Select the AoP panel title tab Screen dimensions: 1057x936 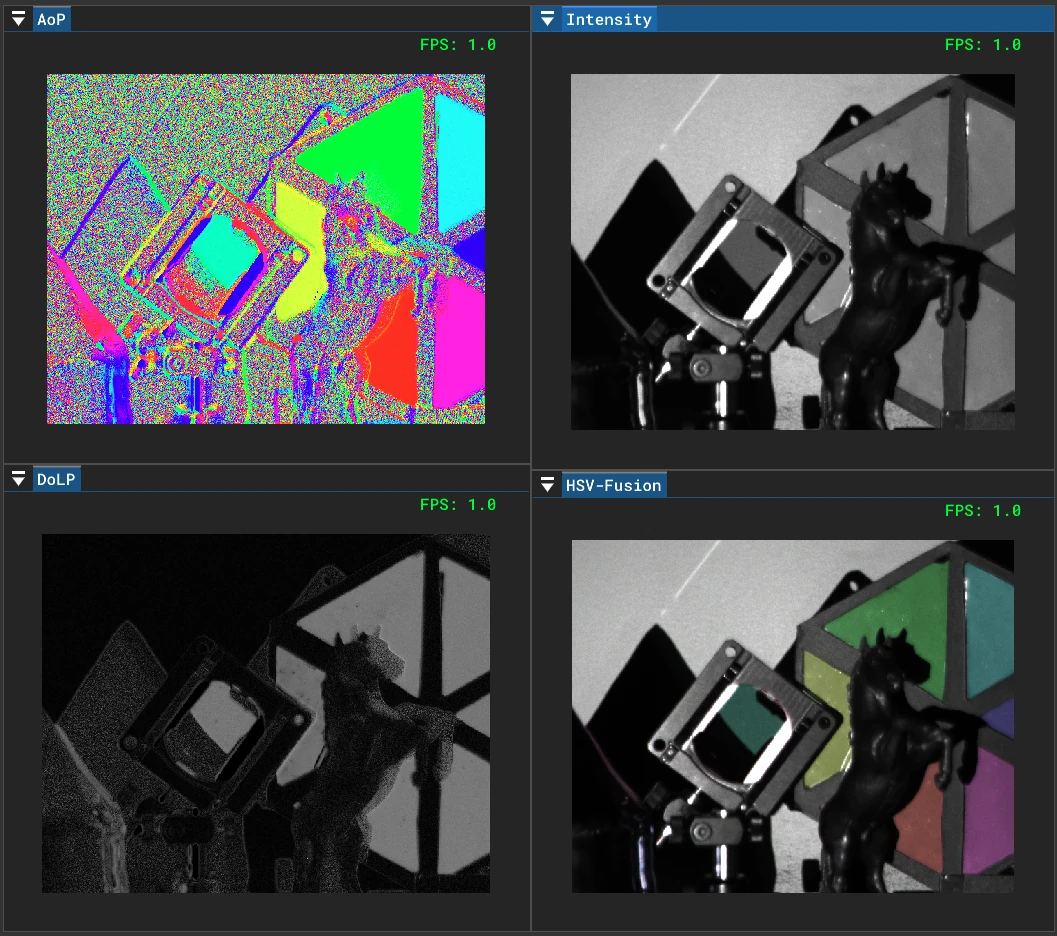click(x=51, y=17)
